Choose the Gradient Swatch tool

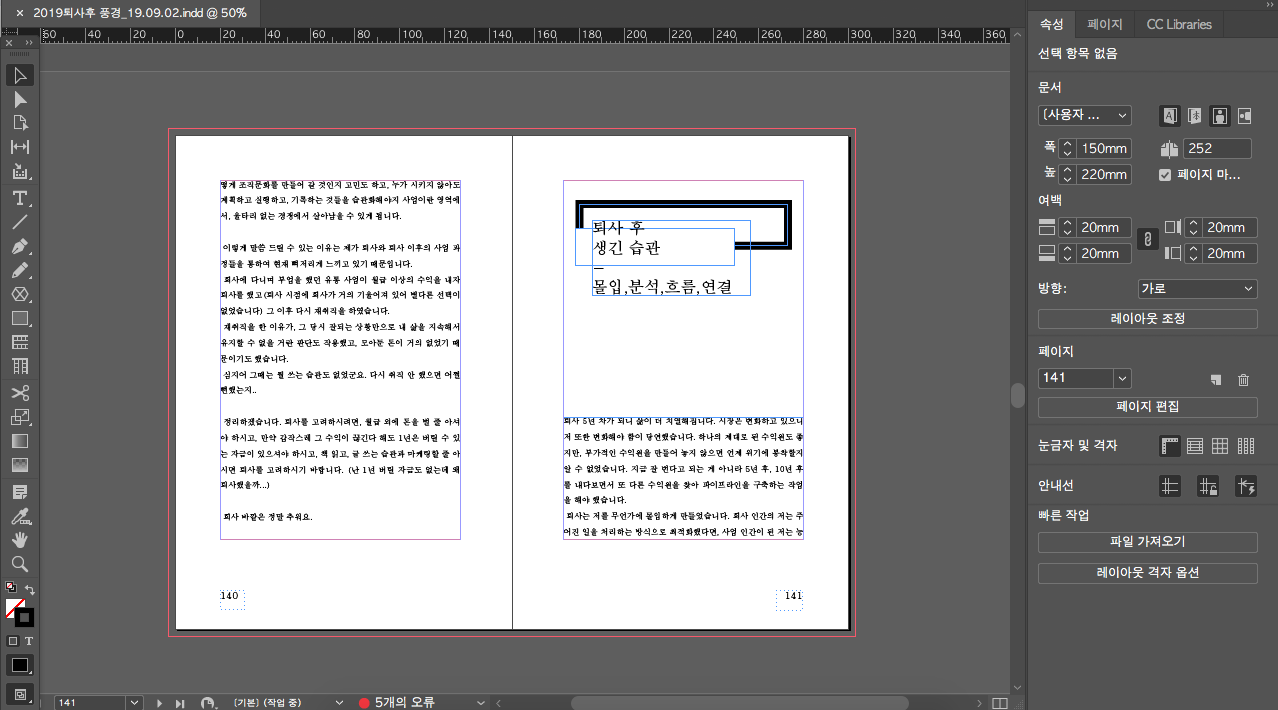tap(19, 440)
